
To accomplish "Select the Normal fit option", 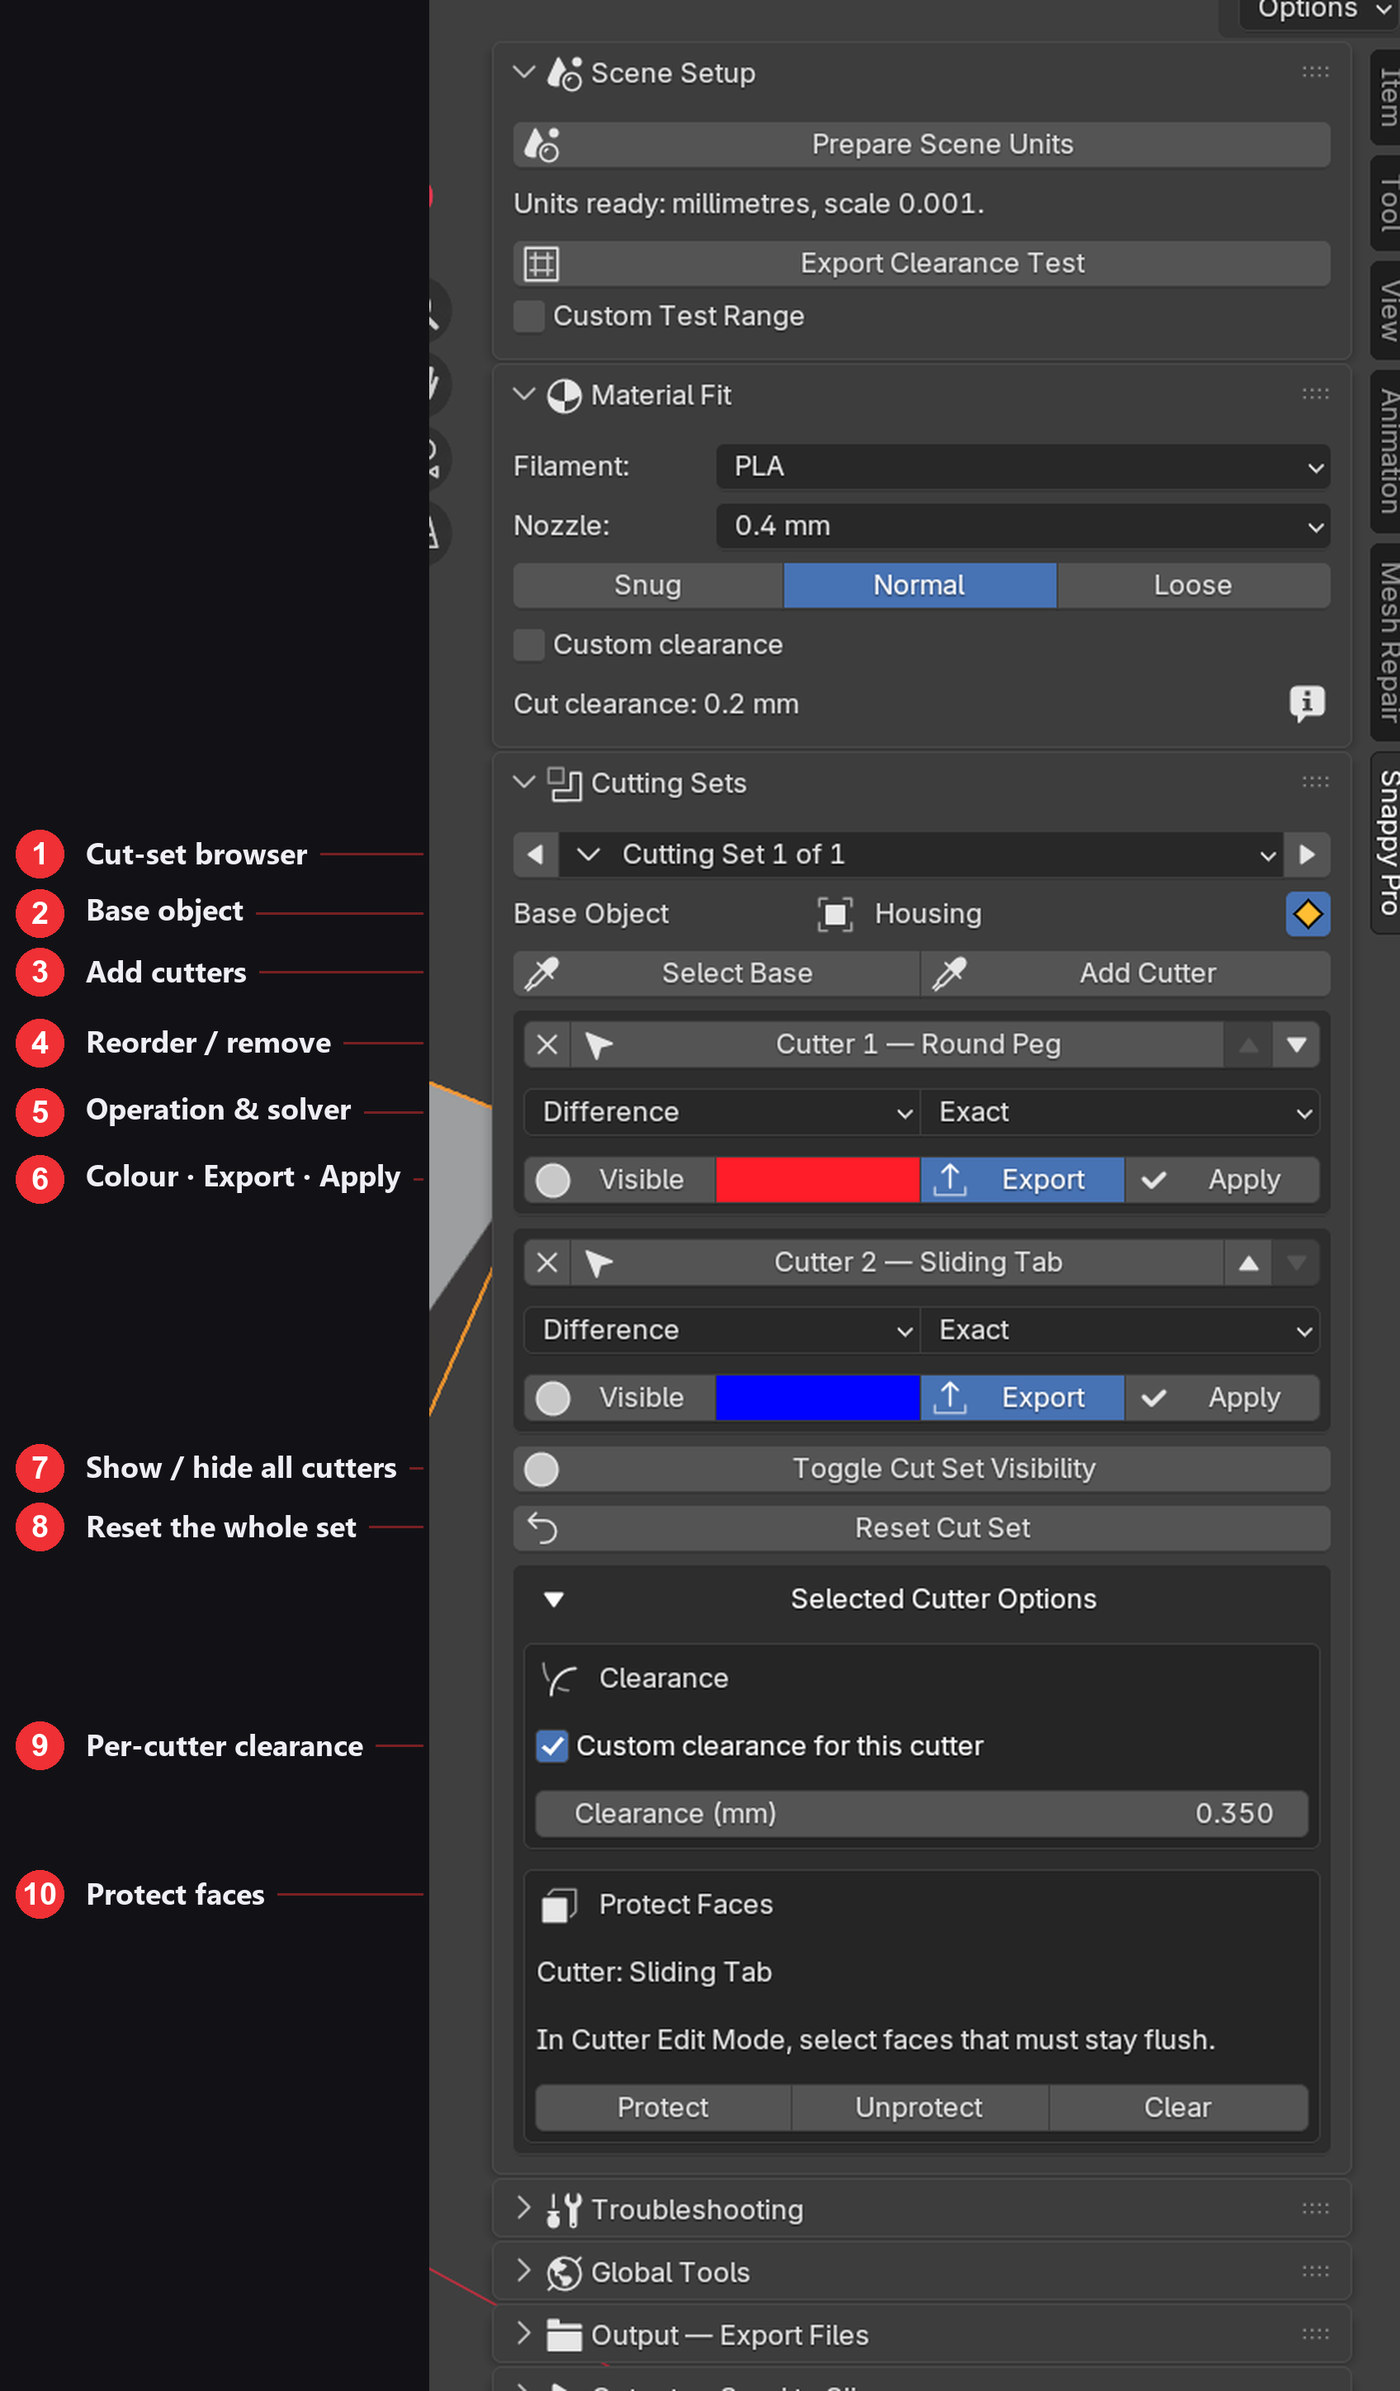I will point(920,585).
